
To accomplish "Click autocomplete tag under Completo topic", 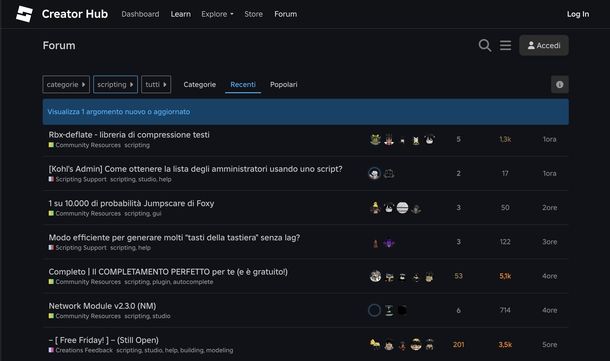I will tap(193, 282).
